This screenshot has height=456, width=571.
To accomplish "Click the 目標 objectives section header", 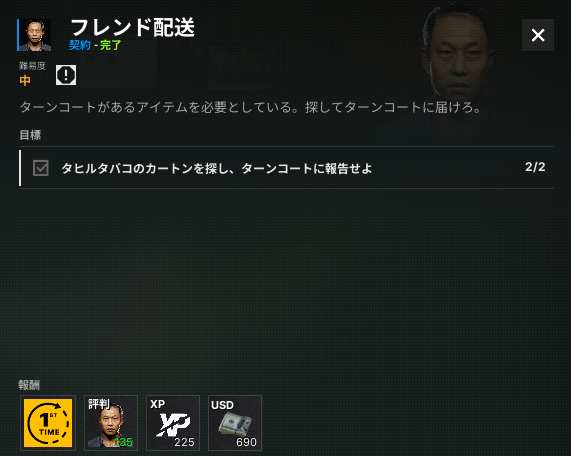I will (30, 135).
